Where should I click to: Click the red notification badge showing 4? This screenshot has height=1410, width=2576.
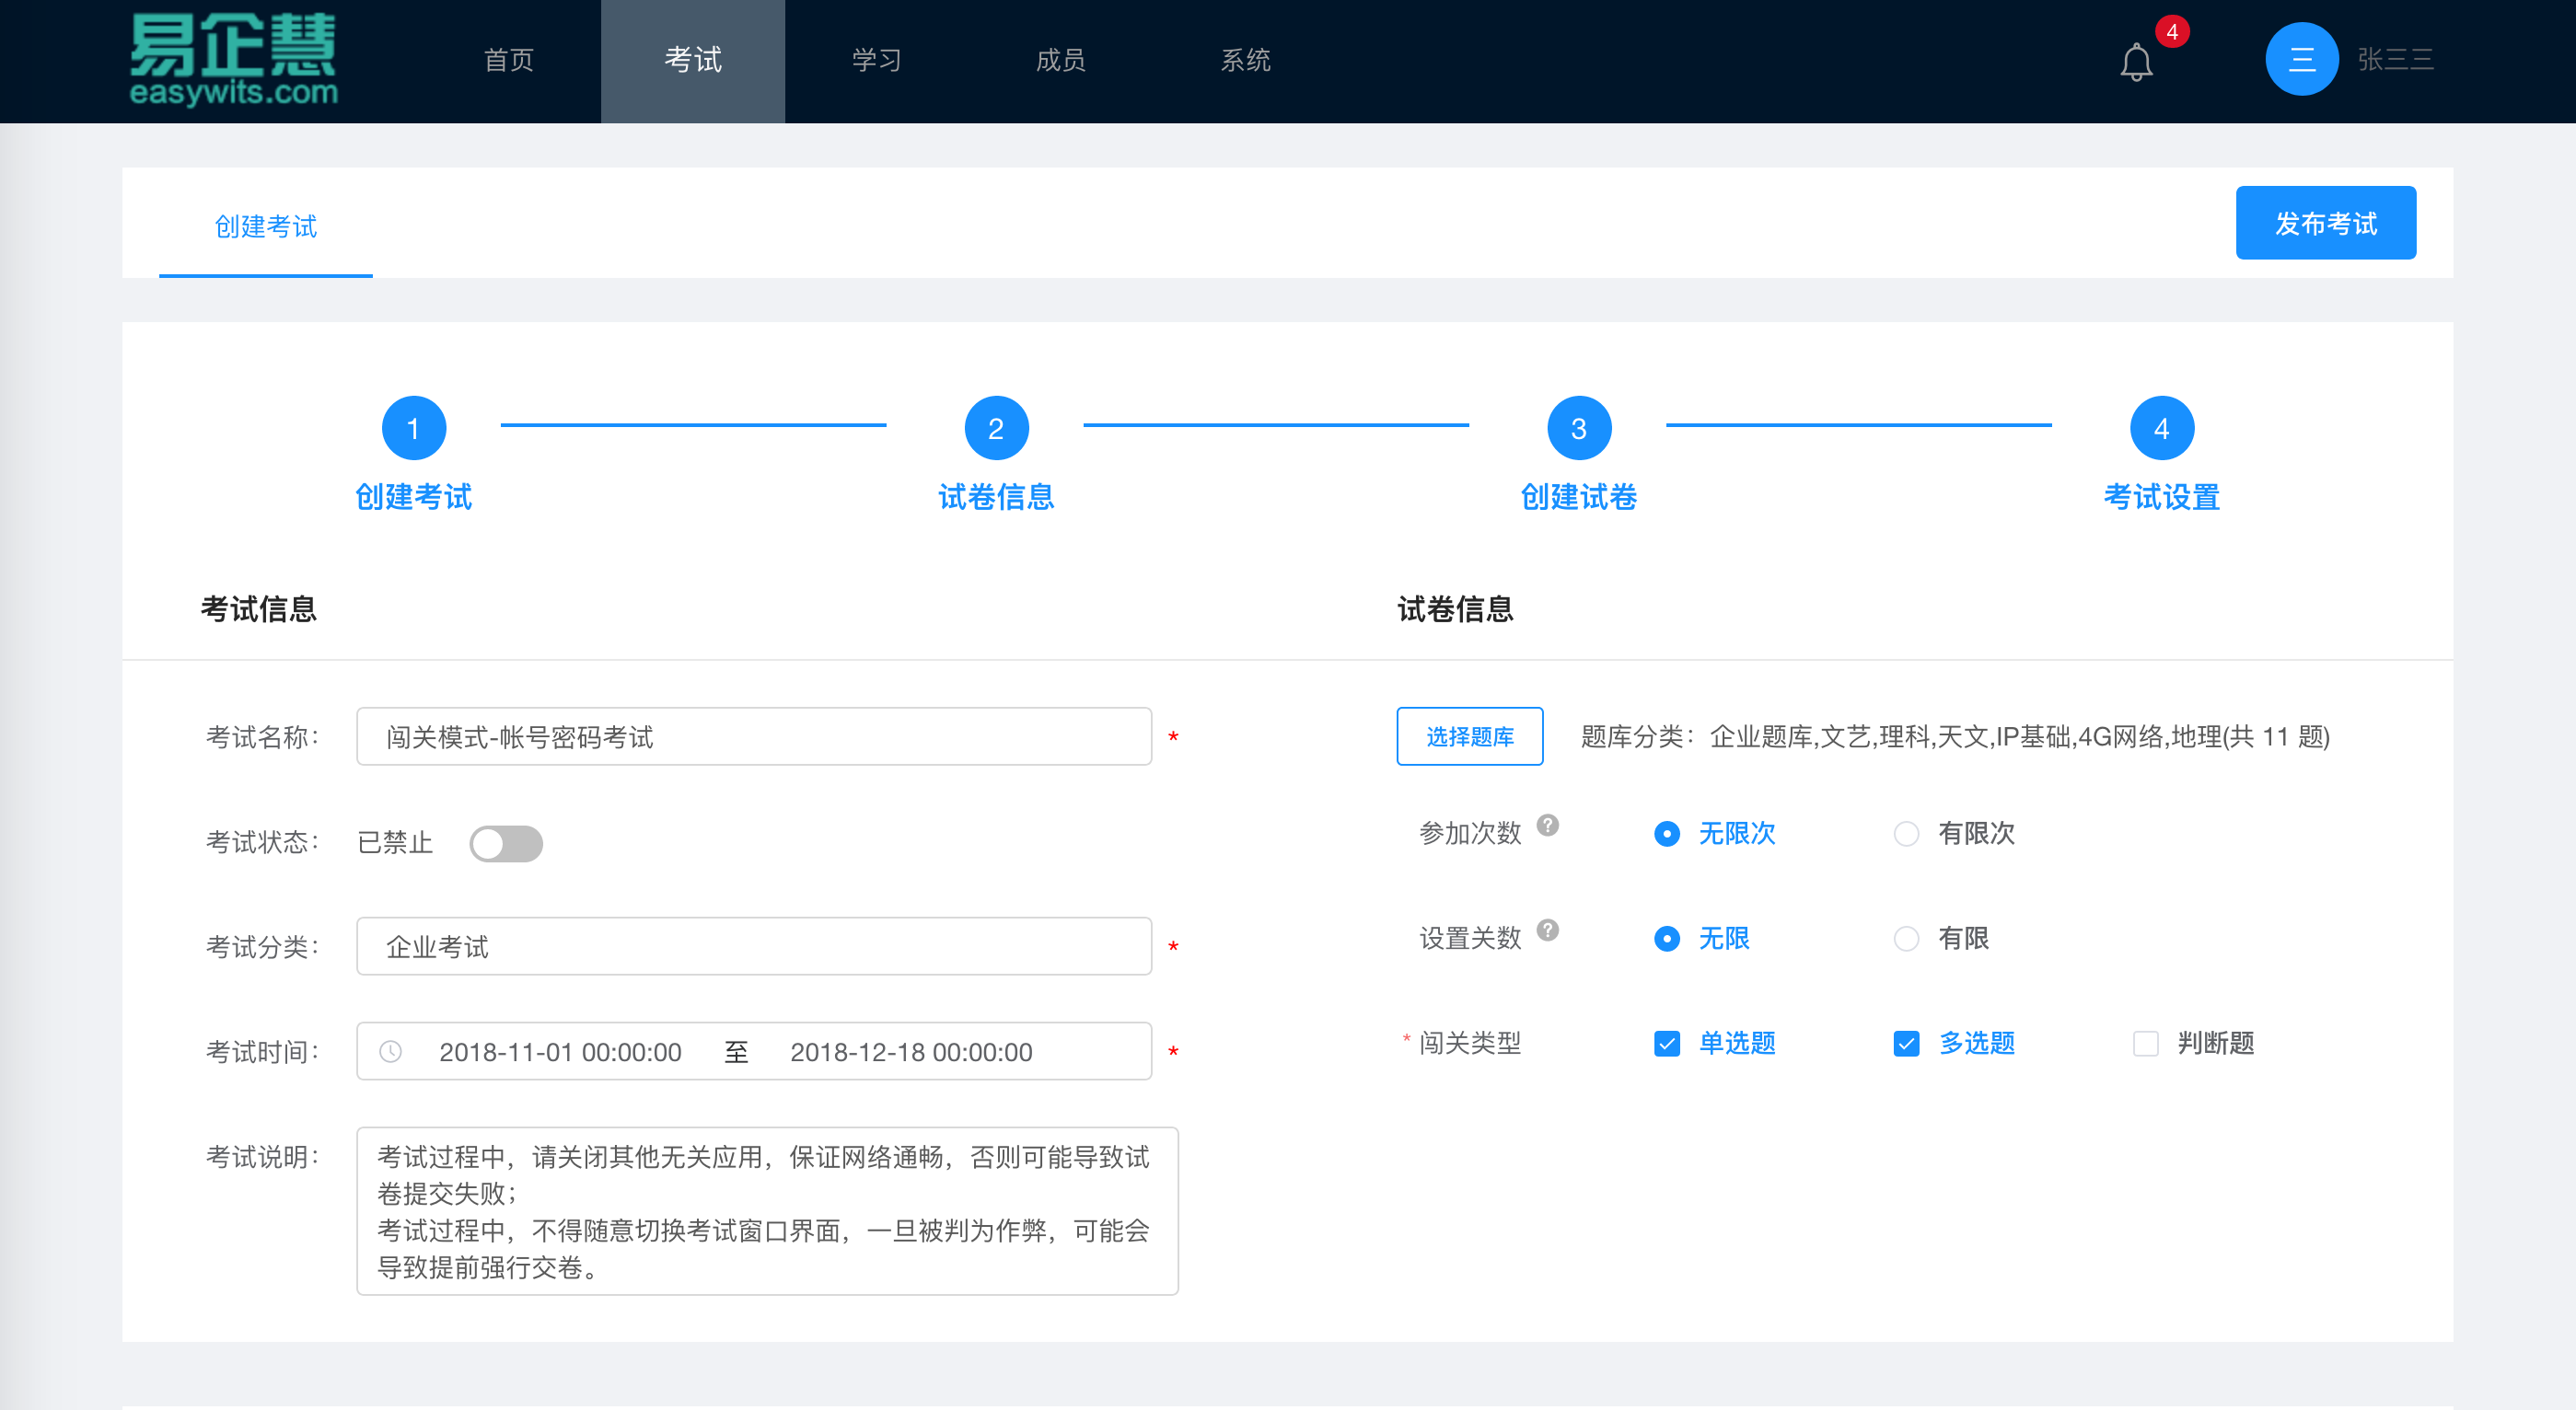[2172, 31]
